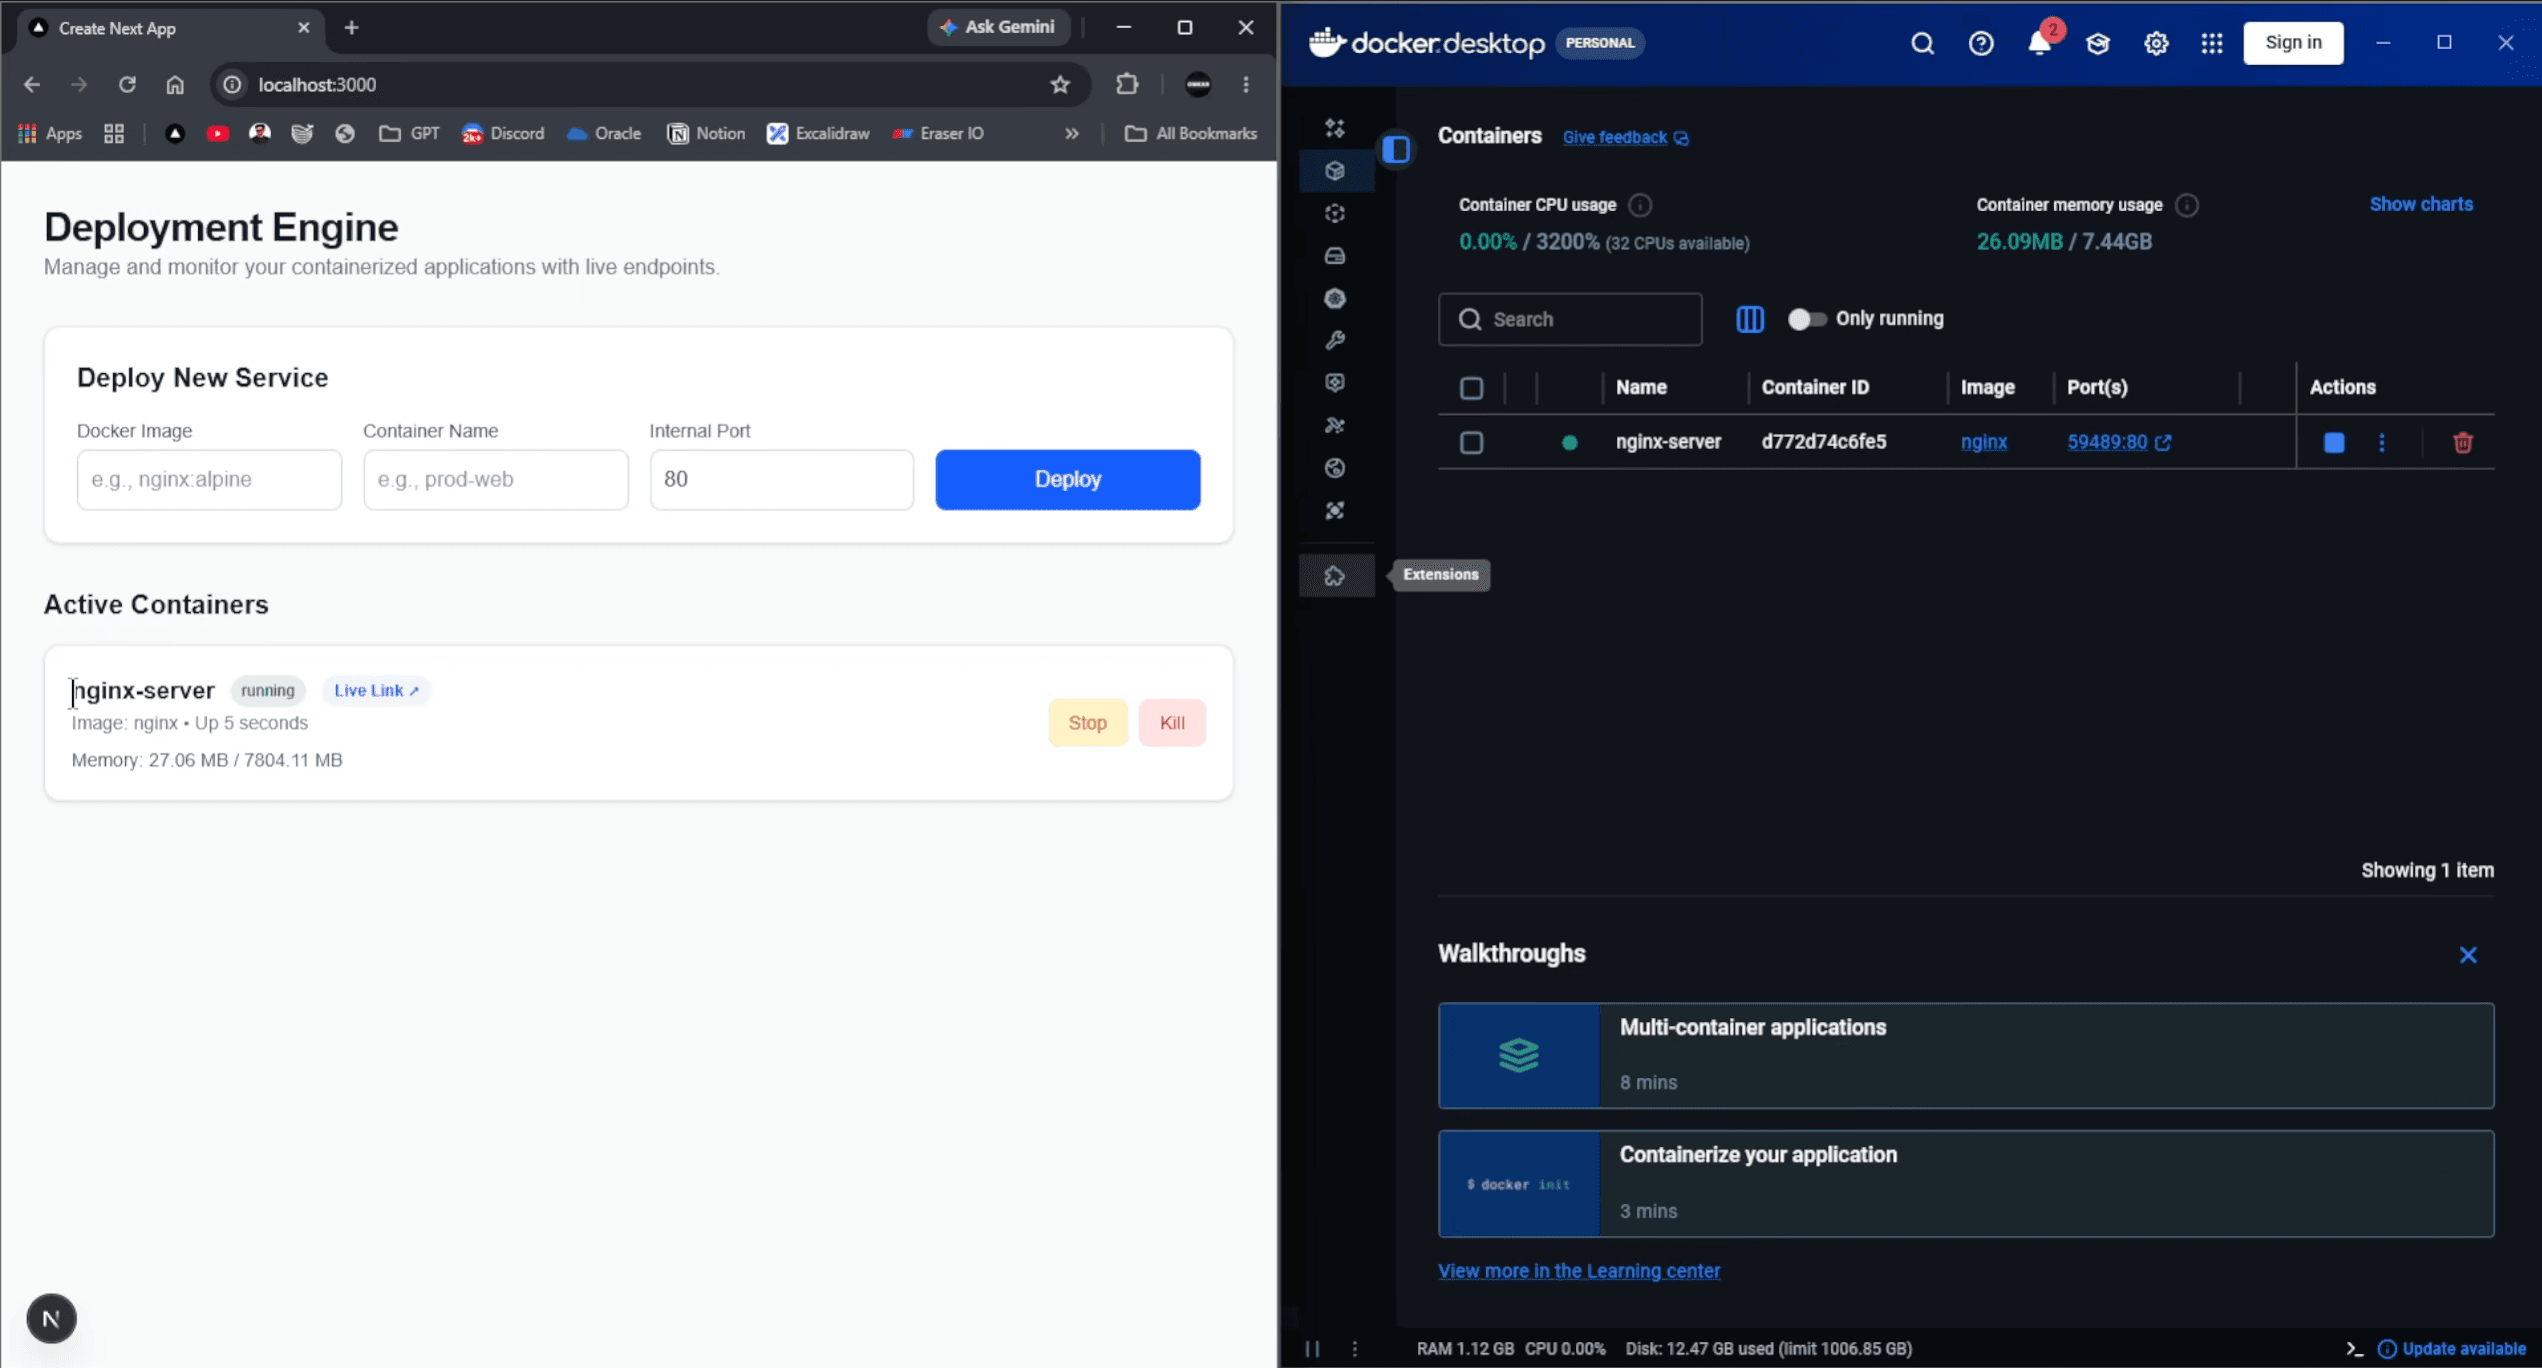This screenshot has width=2542, height=1368.
Task: Open the Next.js dev tools N badge
Action: [x=51, y=1319]
